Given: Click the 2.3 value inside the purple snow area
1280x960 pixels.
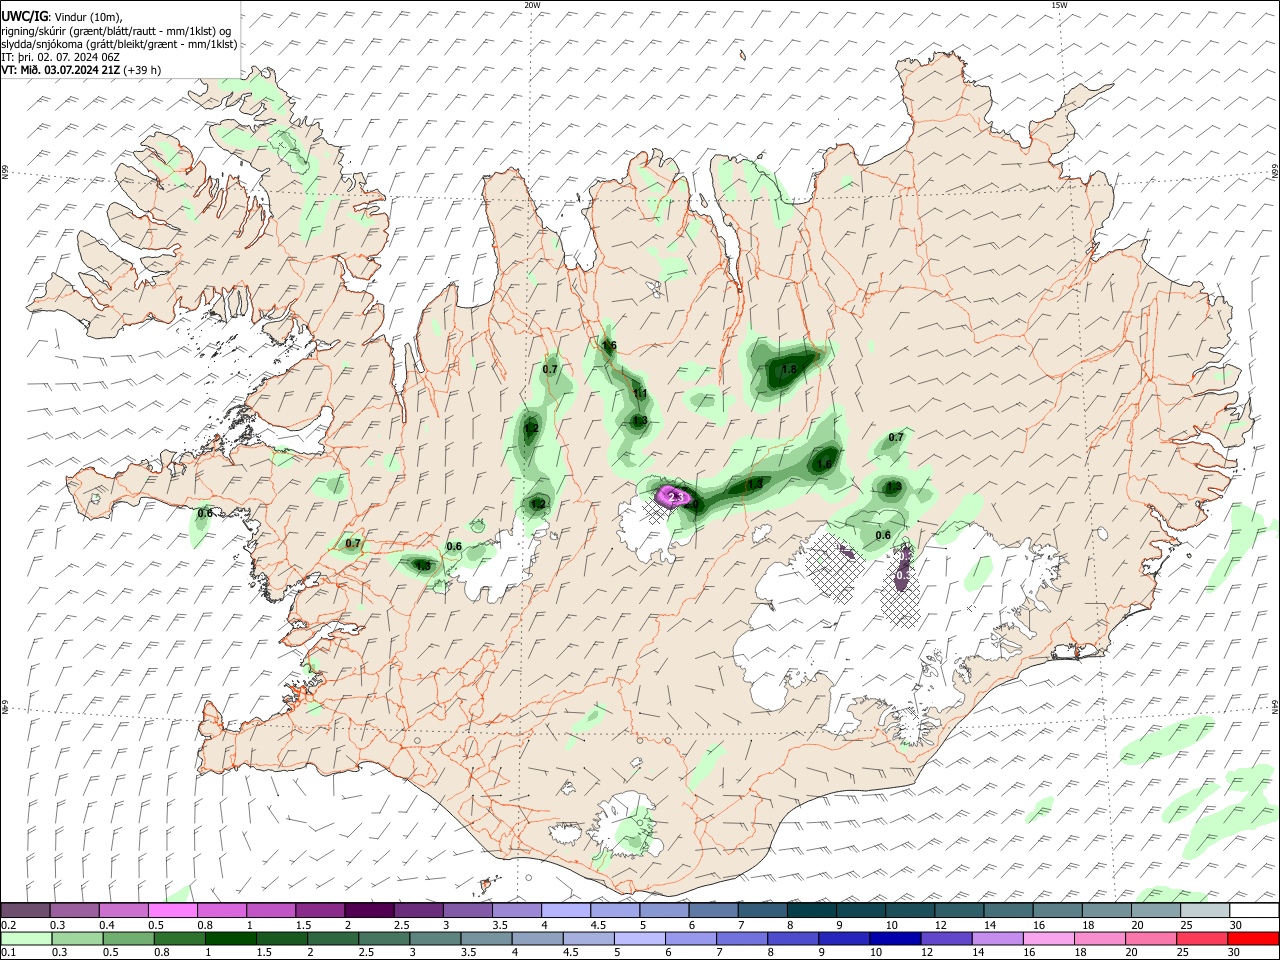Looking at the screenshot, I should pos(675,496).
